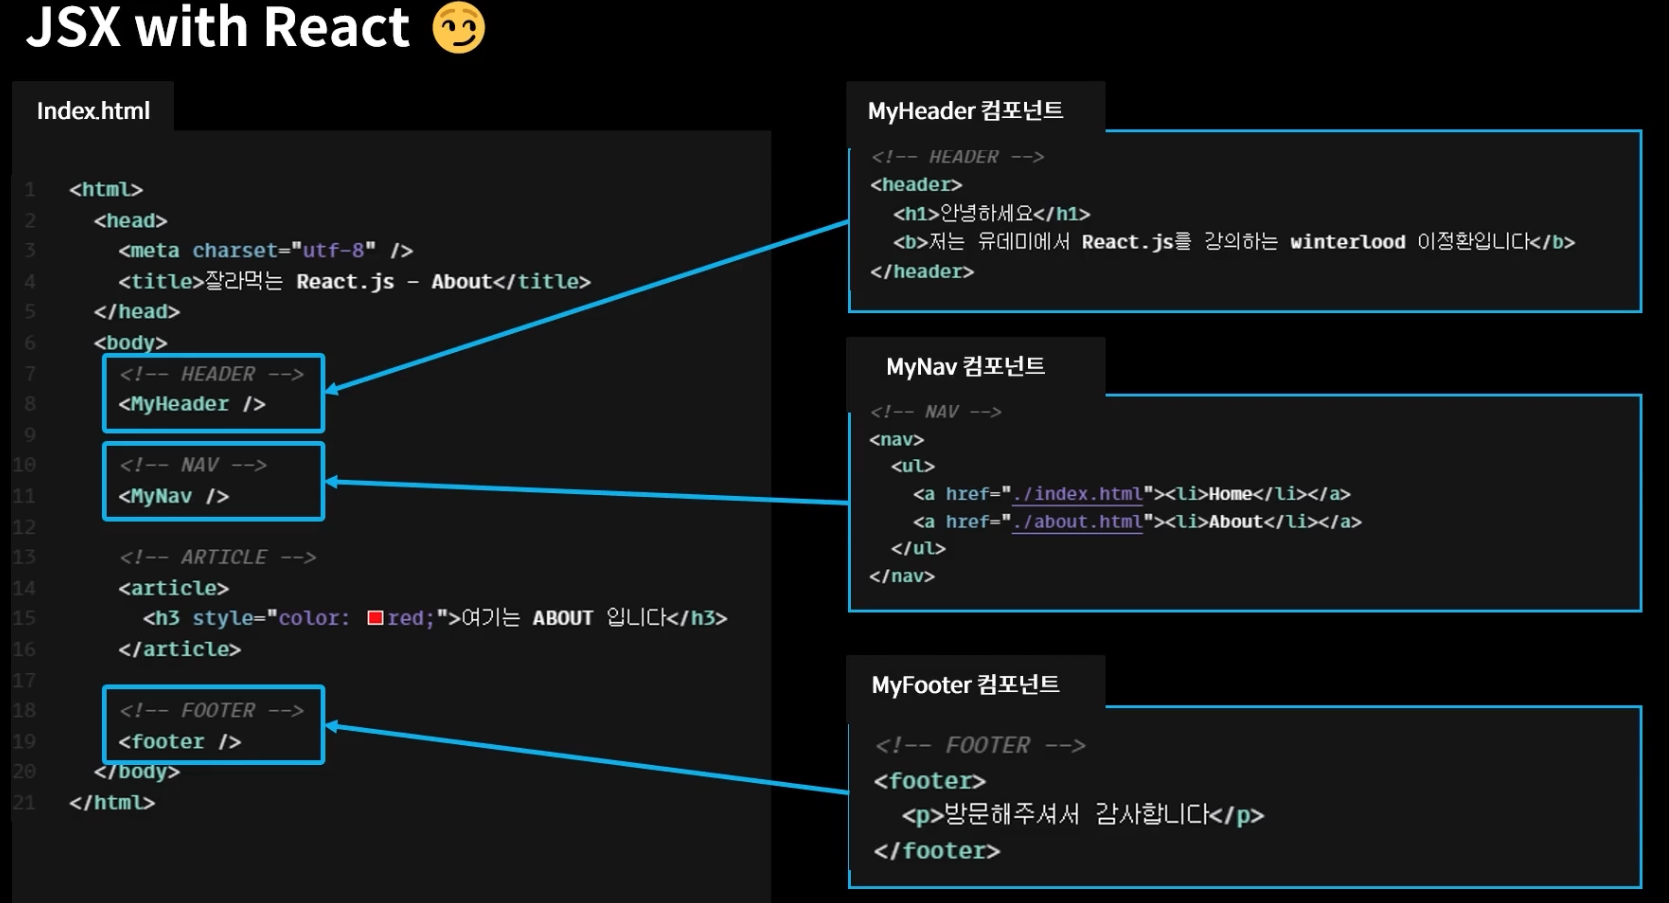Click the </head> closing tag line
The height and width of the screenshot is (903, 1669).
pyautogui.click(x=137, y=311)
